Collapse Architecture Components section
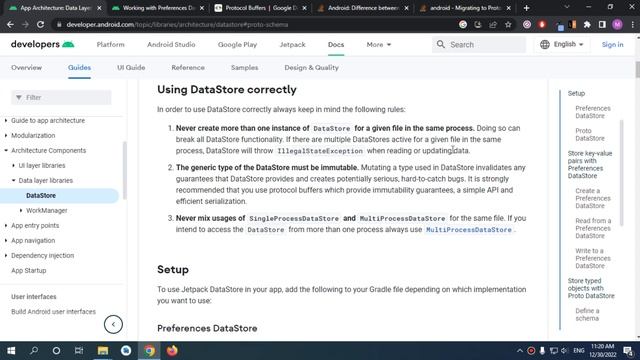The width and height of the screenshot is (640, 360). [6, 151]
